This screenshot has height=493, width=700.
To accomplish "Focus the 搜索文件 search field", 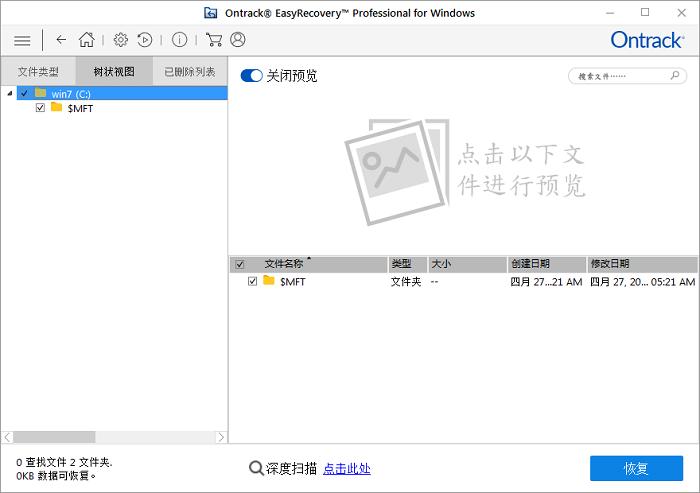I will coord(627,76).
